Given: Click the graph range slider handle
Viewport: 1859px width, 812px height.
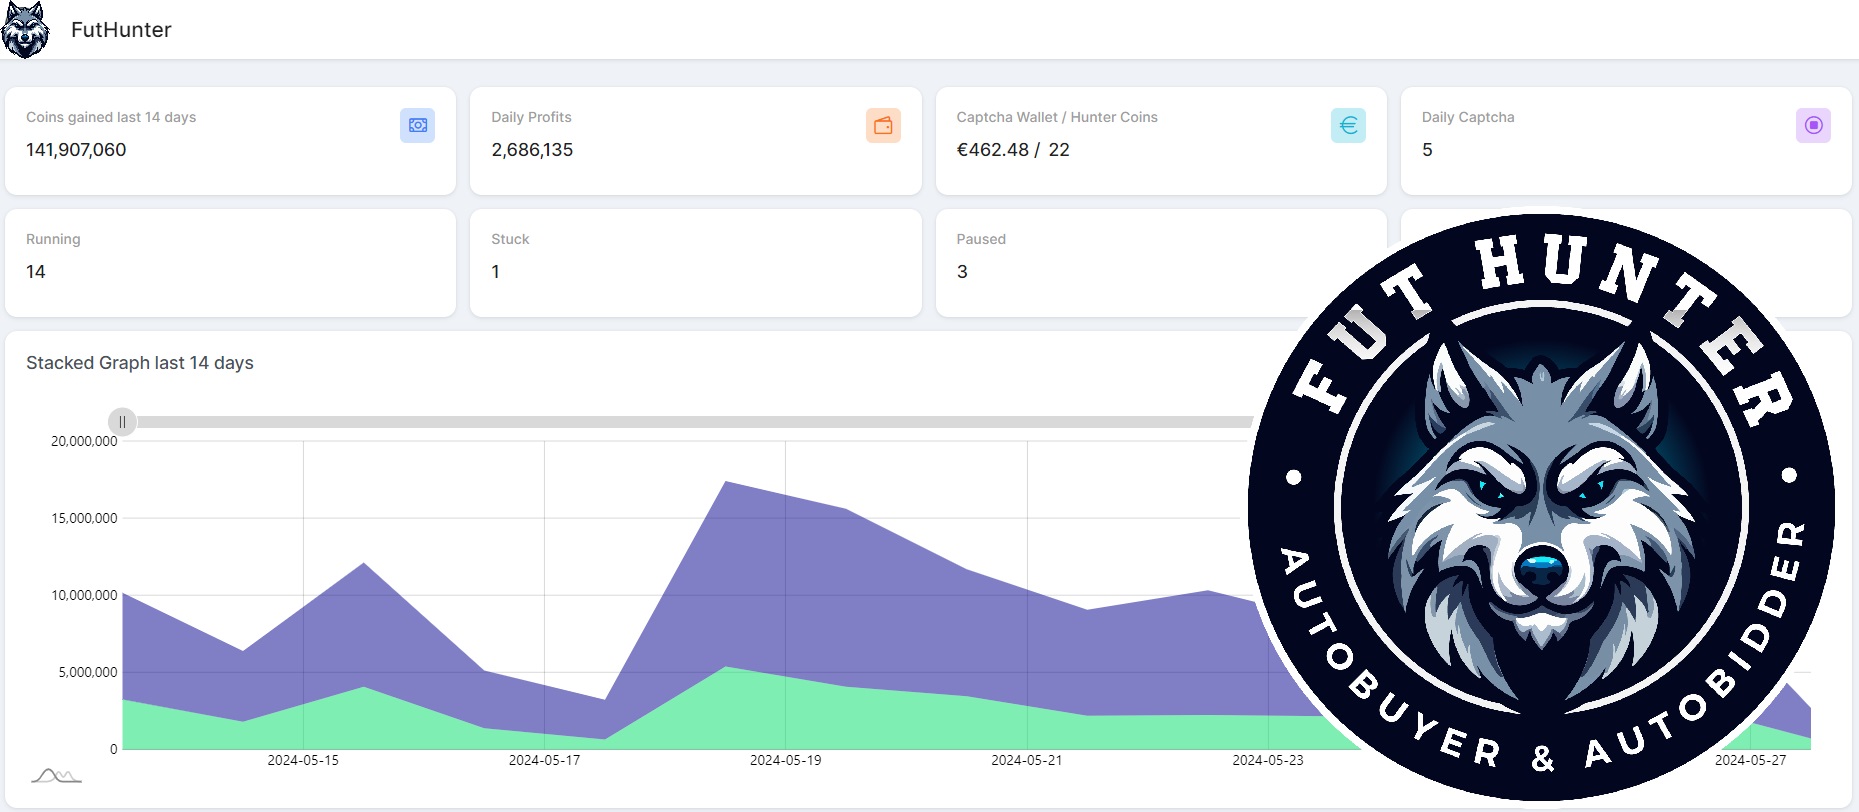Looking at the screenshot, I should (x=122, y=422).
